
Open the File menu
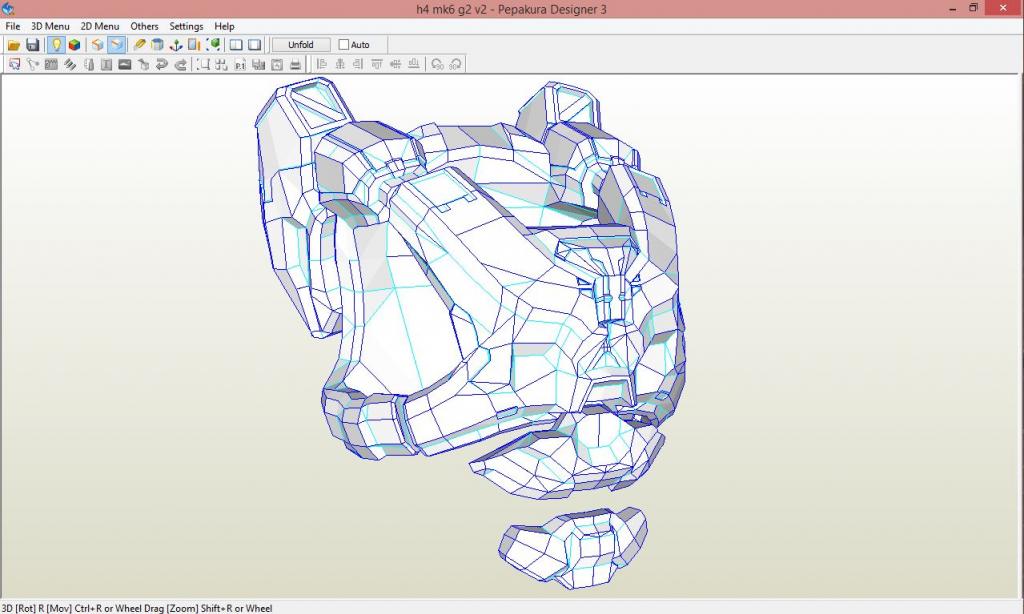[13, 26]
